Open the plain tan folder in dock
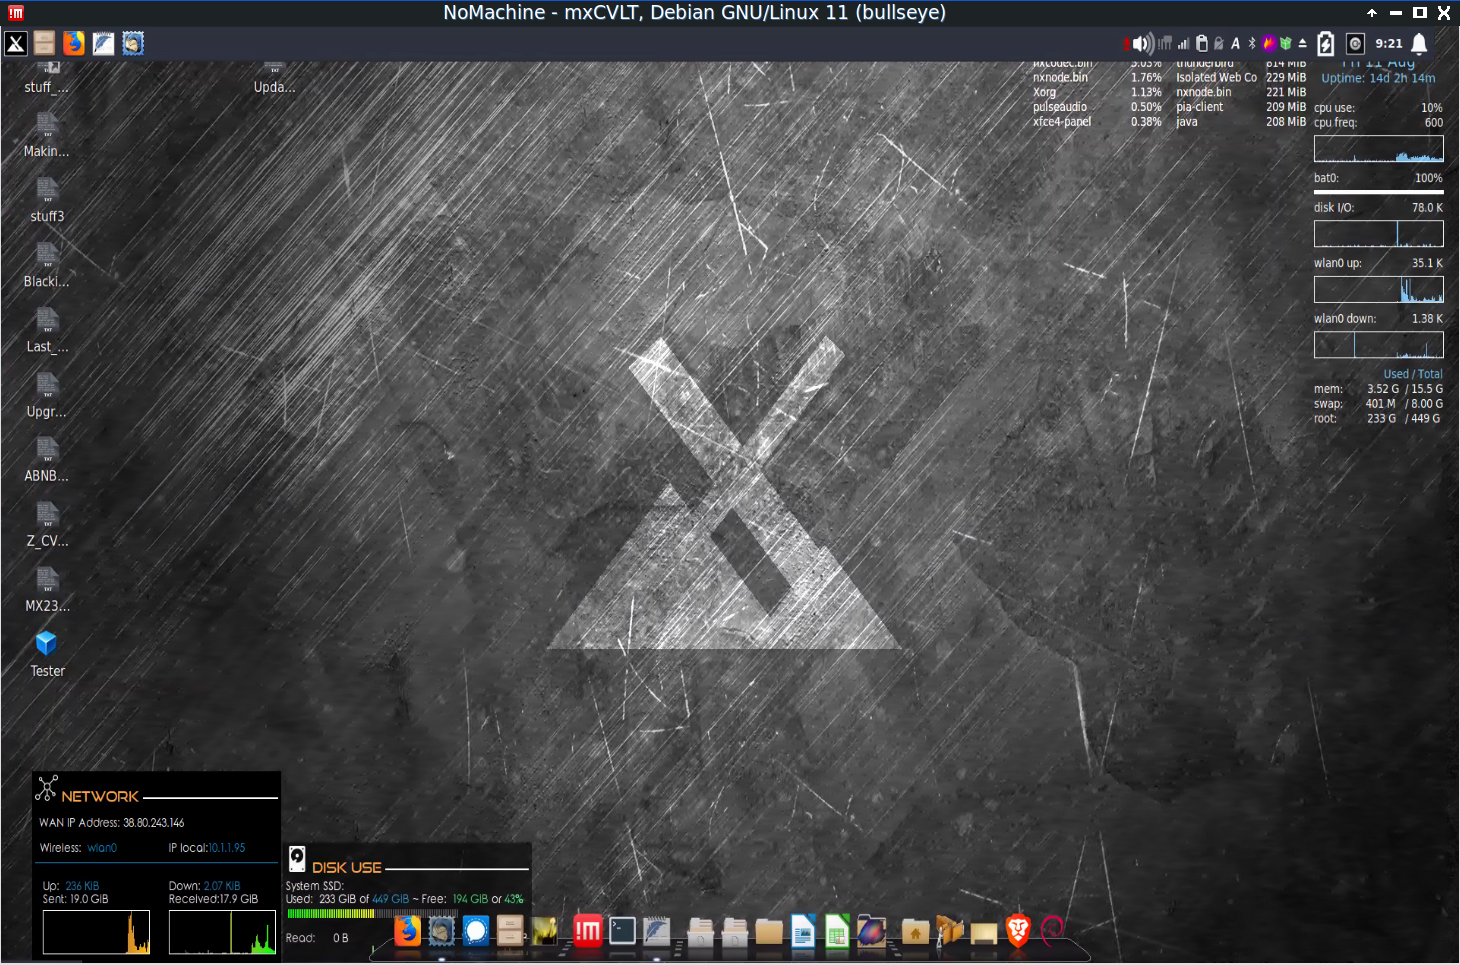 769,932
